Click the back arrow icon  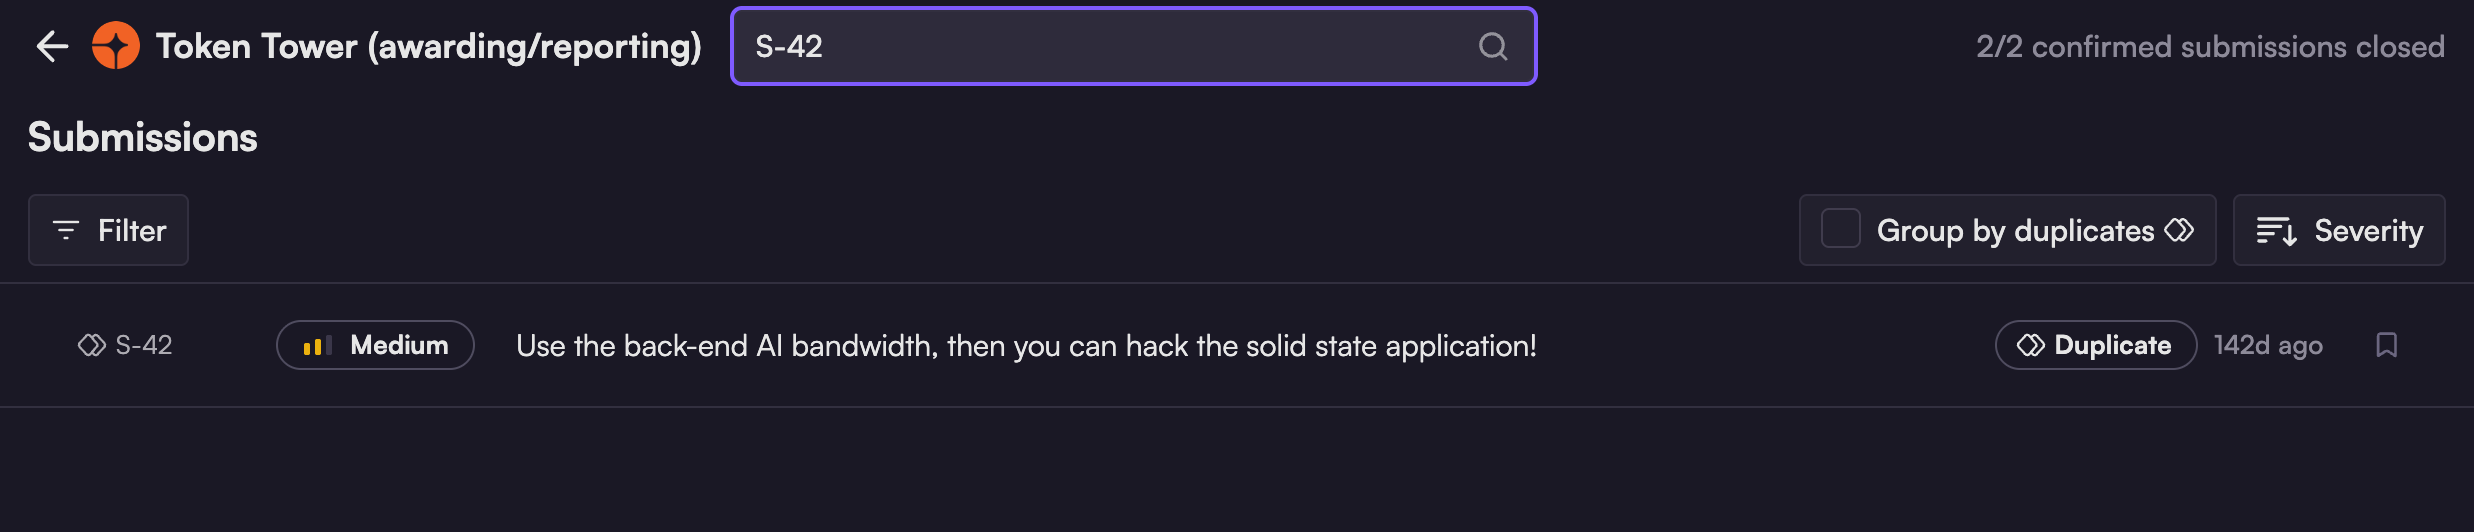[x=52, y=46]
